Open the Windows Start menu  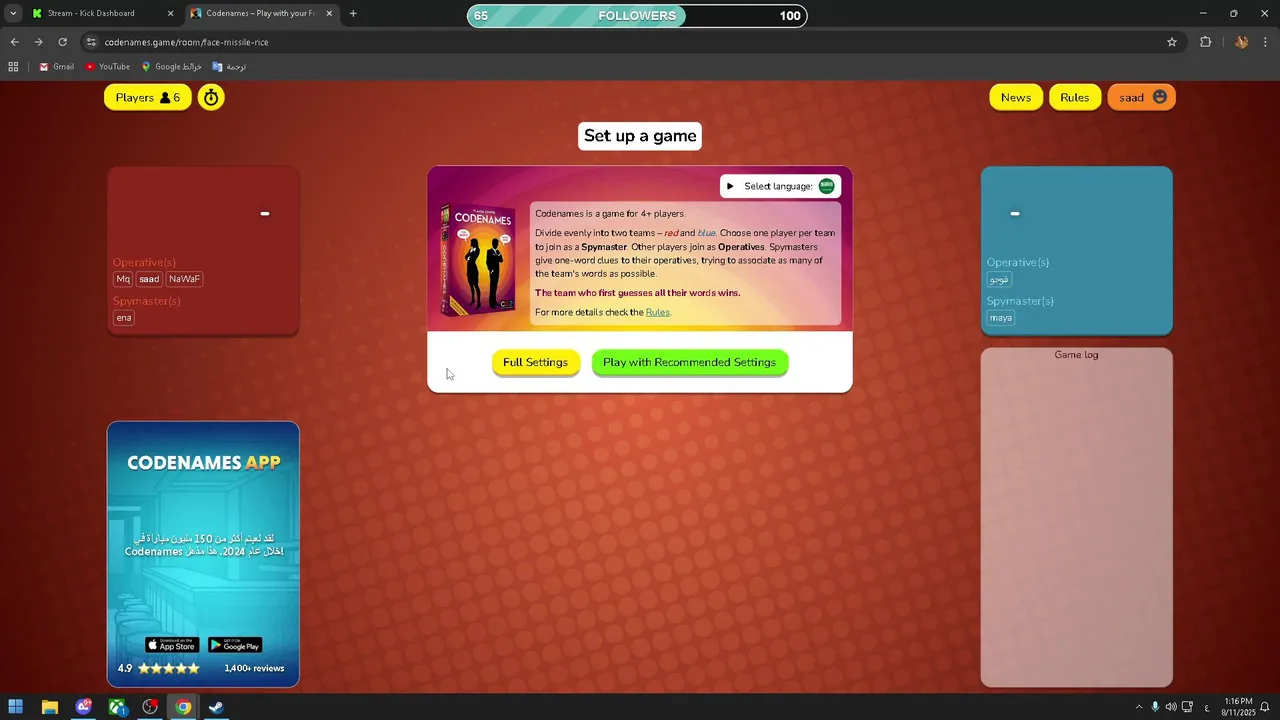click(16, 707)
